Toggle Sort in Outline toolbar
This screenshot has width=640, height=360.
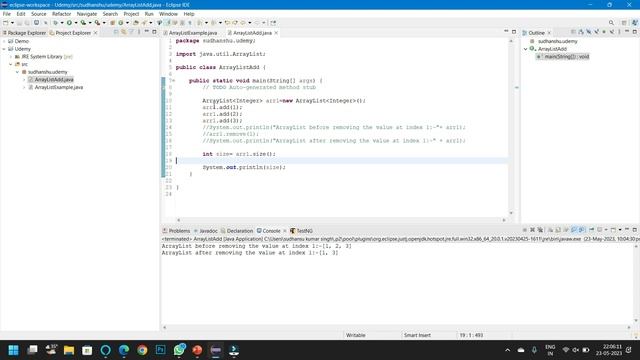click(581, 32)
